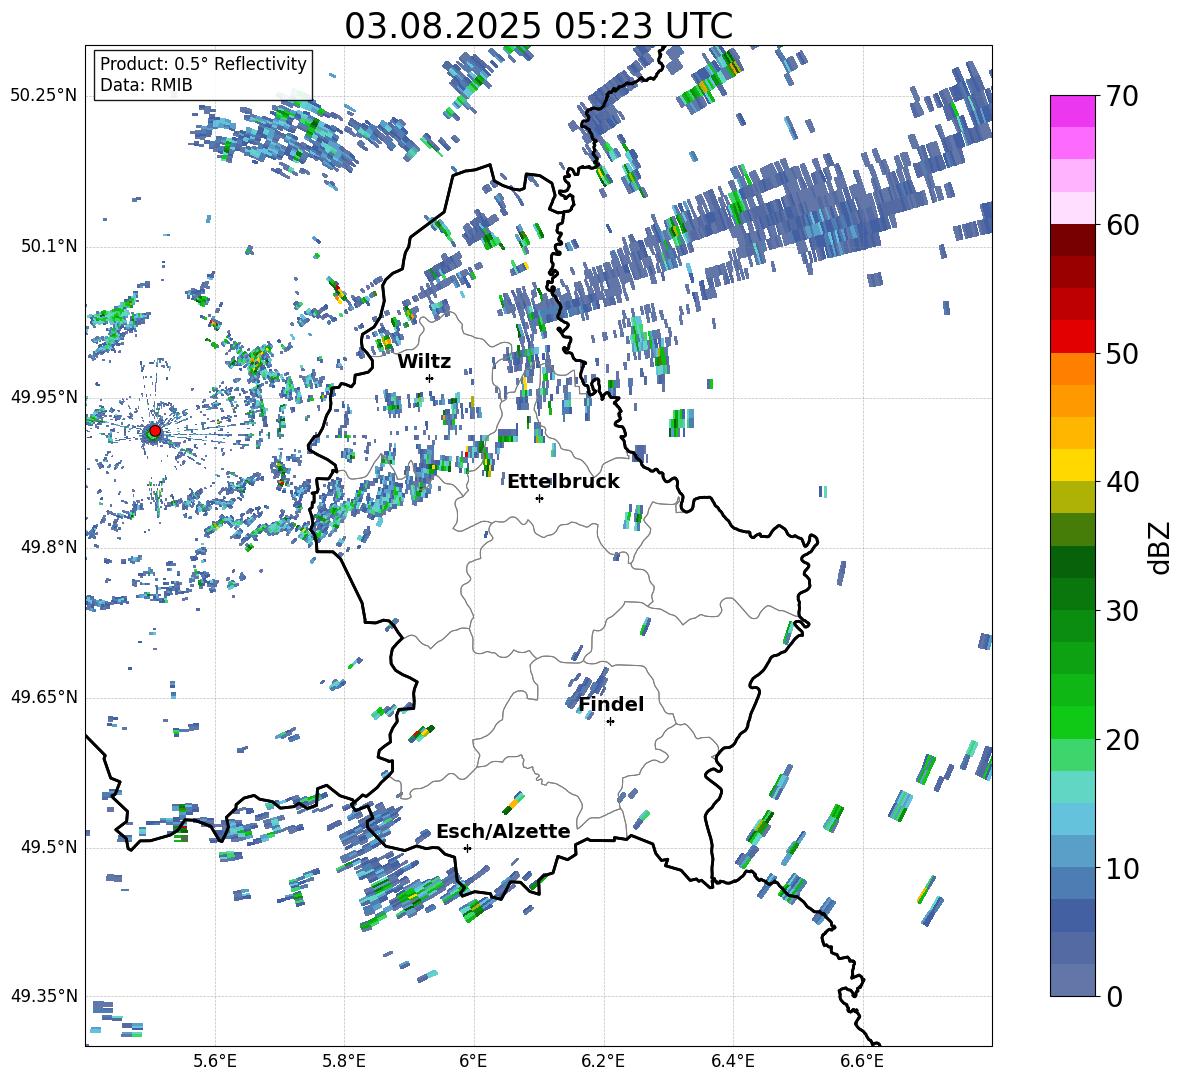Click the 50.1°N latitude label
This screenshot has height=1081, width=1184.
(48, 246)
